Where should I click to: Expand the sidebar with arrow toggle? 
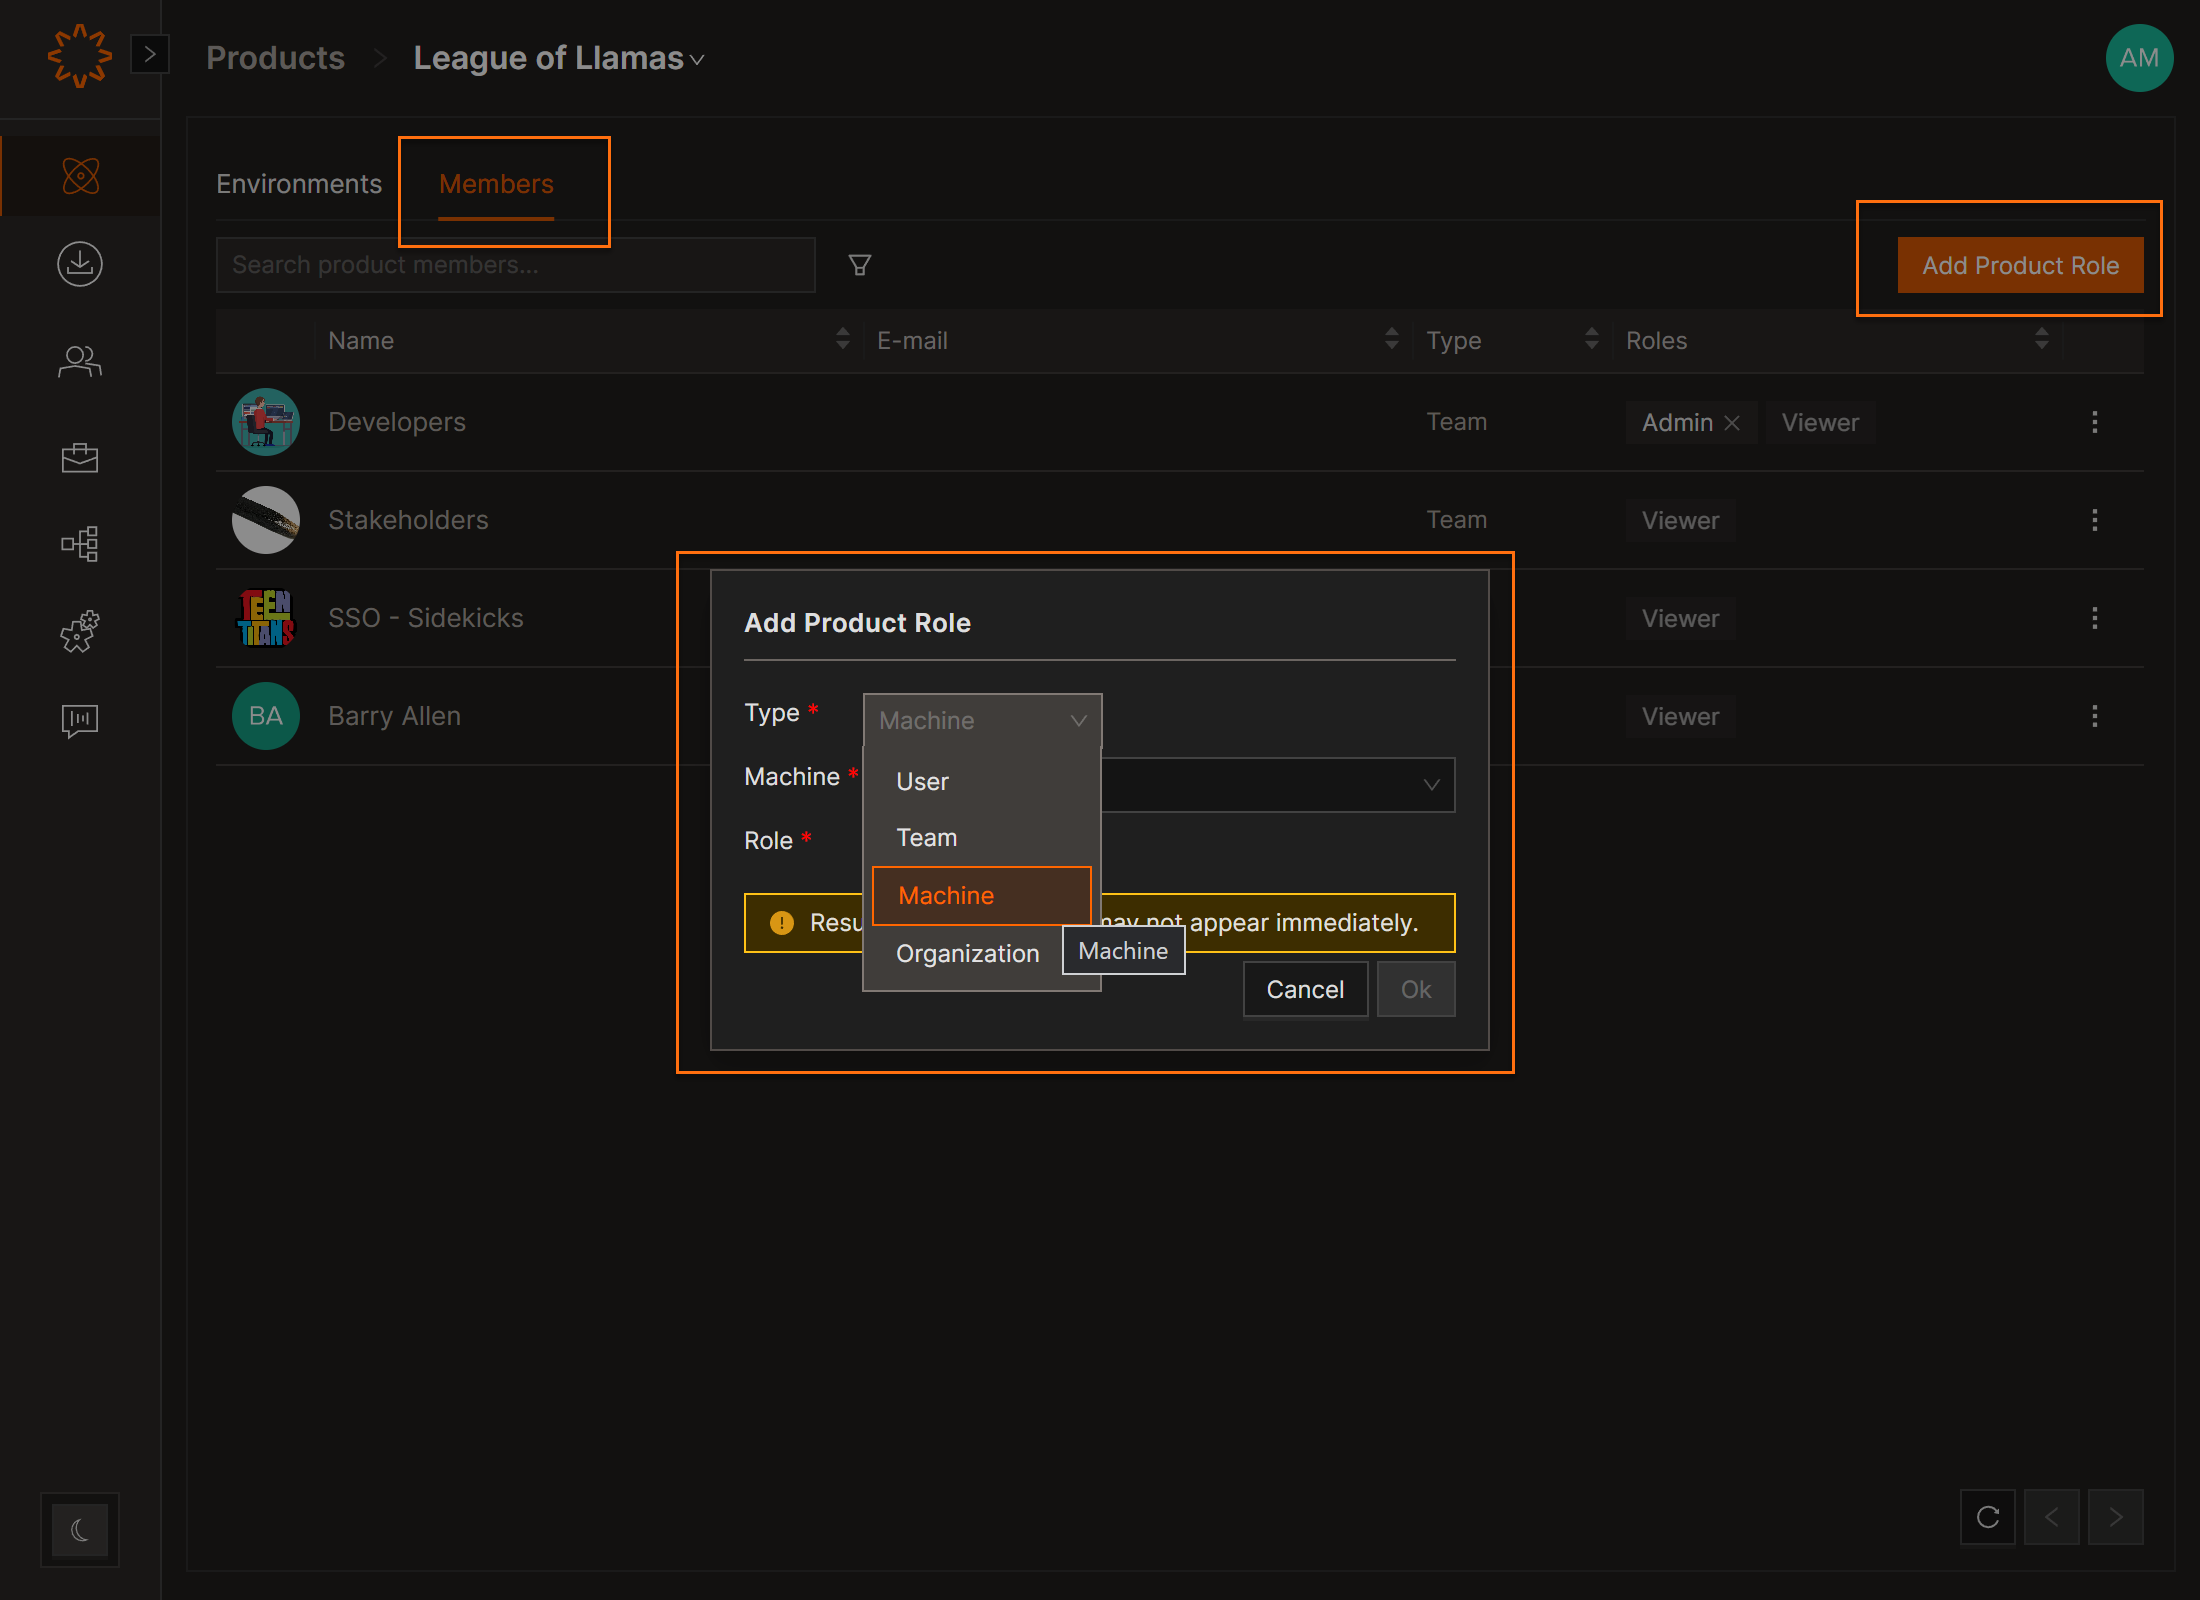pos(150,54)
